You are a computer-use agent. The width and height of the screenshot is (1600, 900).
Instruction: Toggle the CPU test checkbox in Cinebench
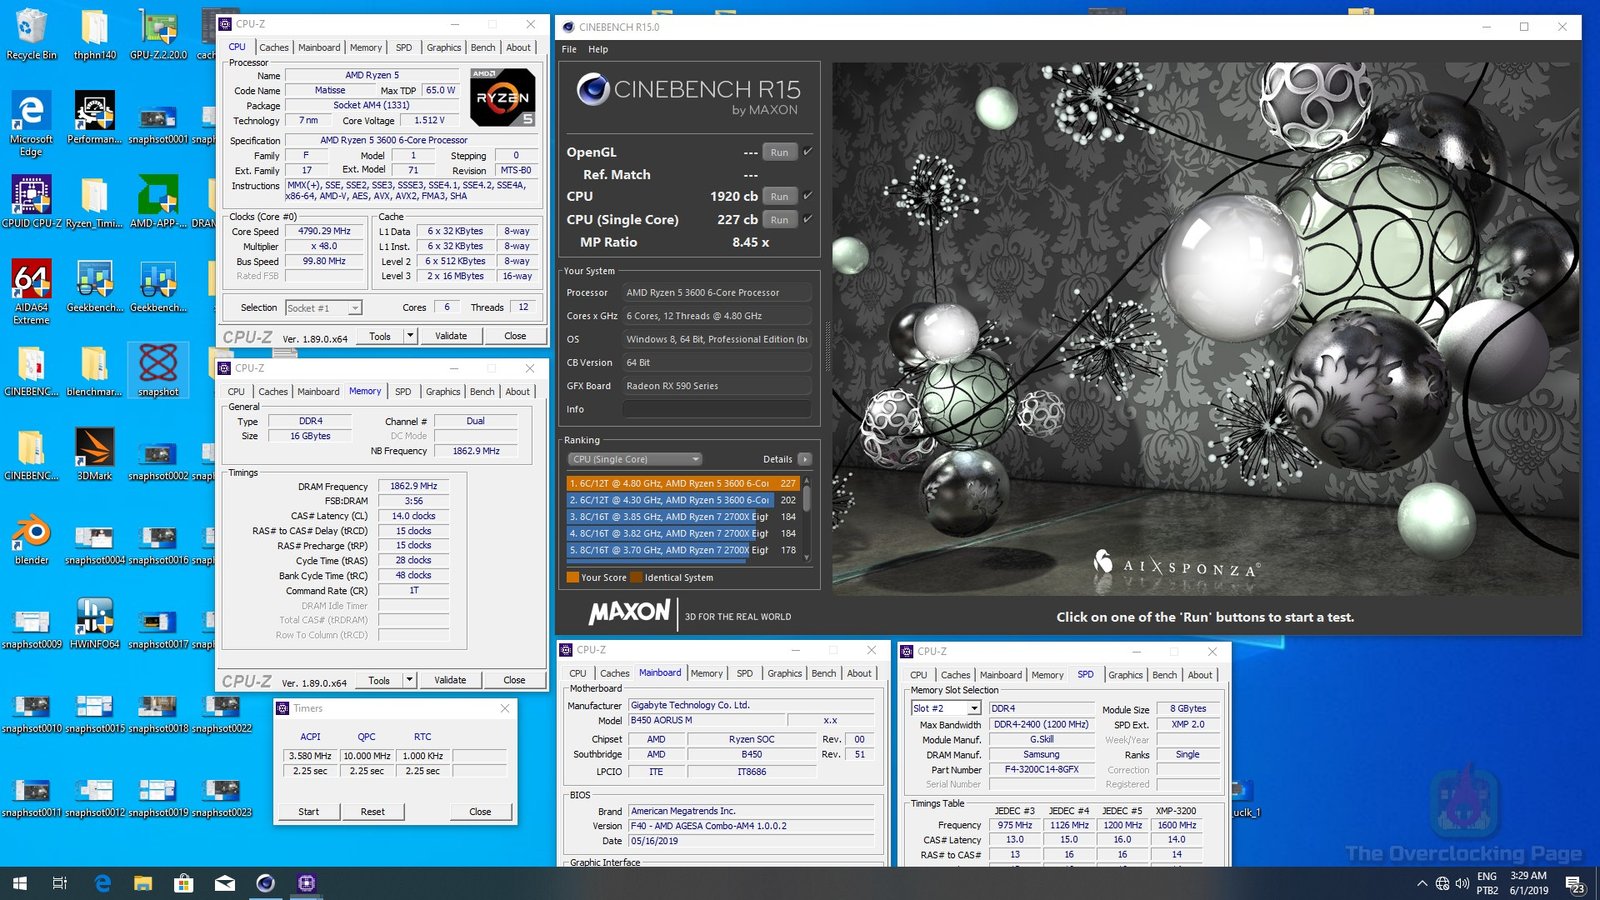[806, 196]
